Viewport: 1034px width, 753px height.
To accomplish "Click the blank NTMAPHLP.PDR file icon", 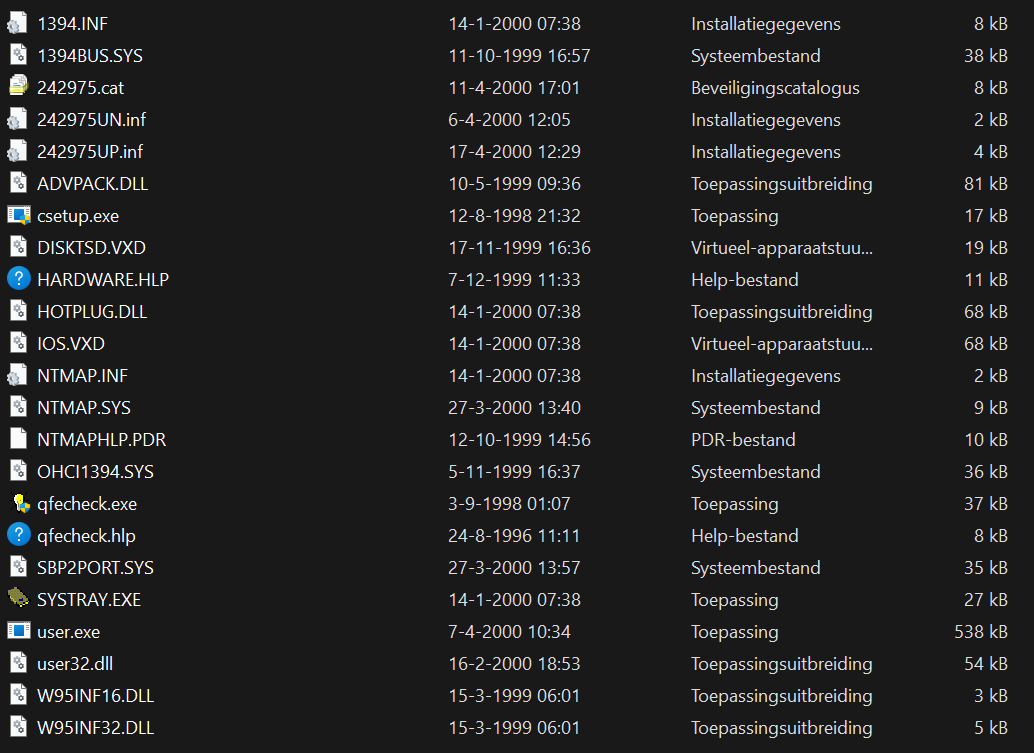I will tap(18, 439).
